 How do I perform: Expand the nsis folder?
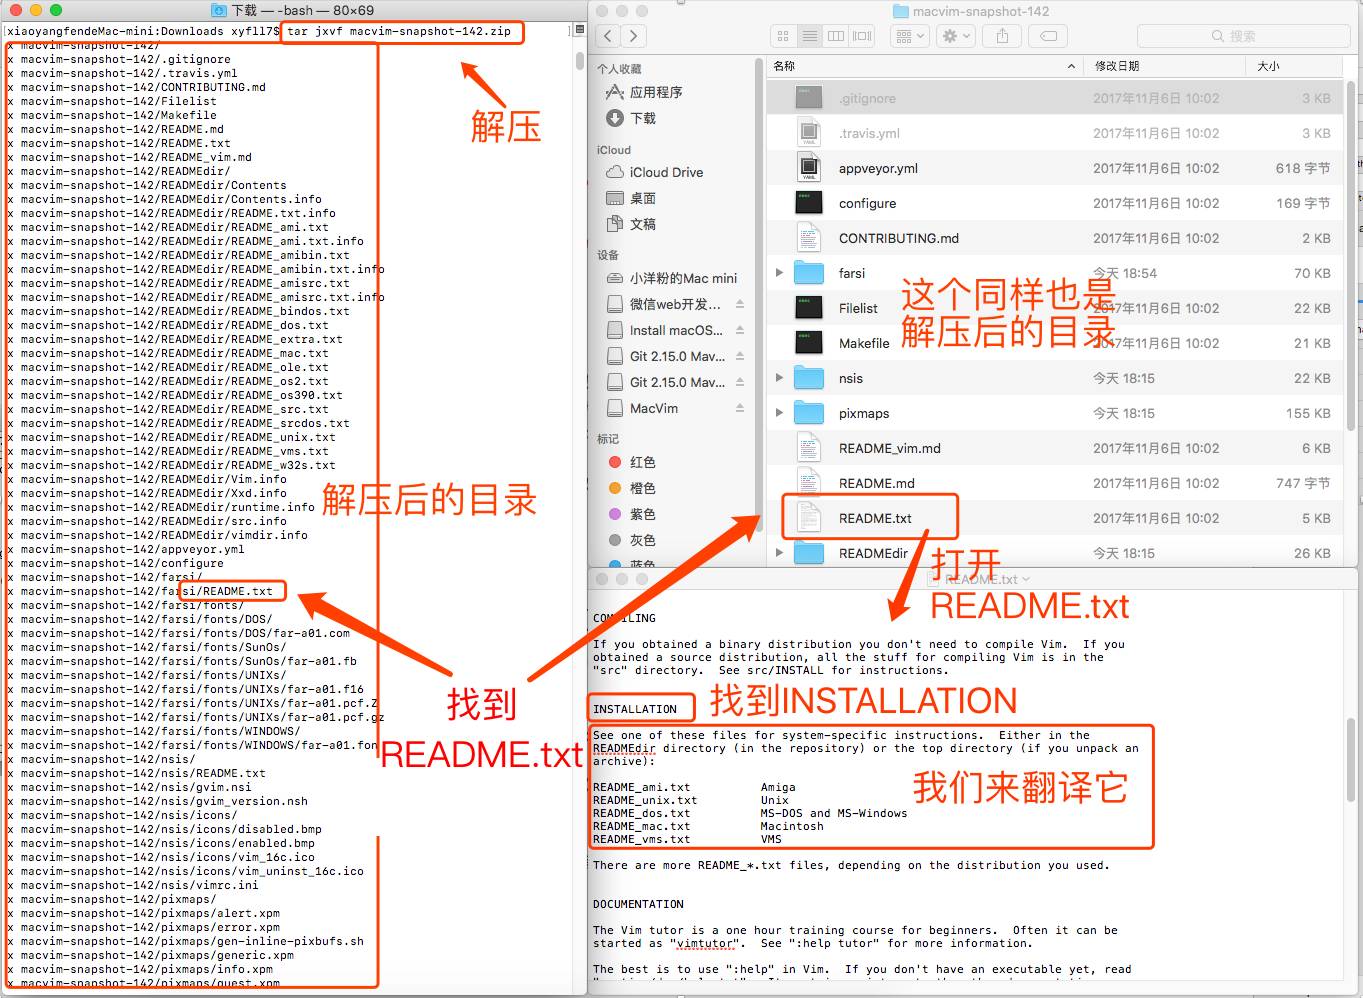(779, 378)
